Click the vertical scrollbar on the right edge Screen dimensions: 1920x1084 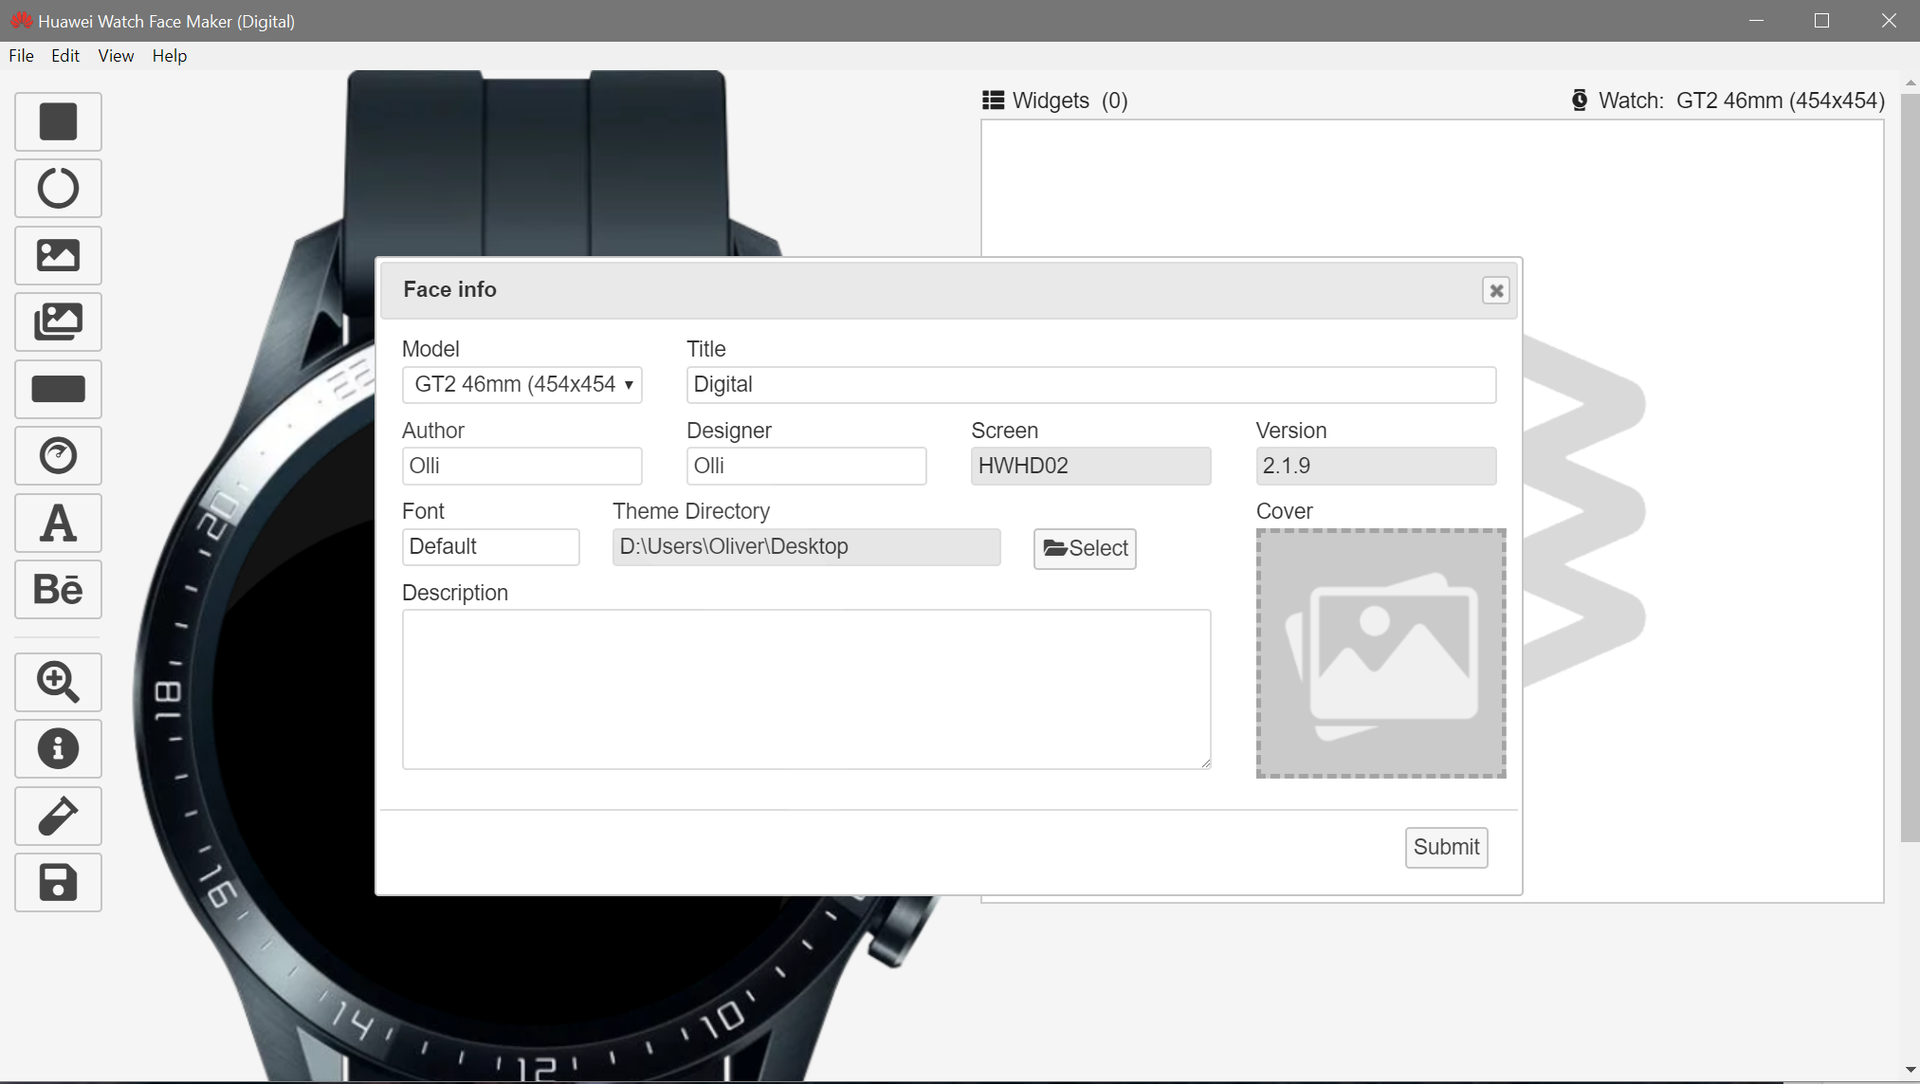coord(1910,468)
